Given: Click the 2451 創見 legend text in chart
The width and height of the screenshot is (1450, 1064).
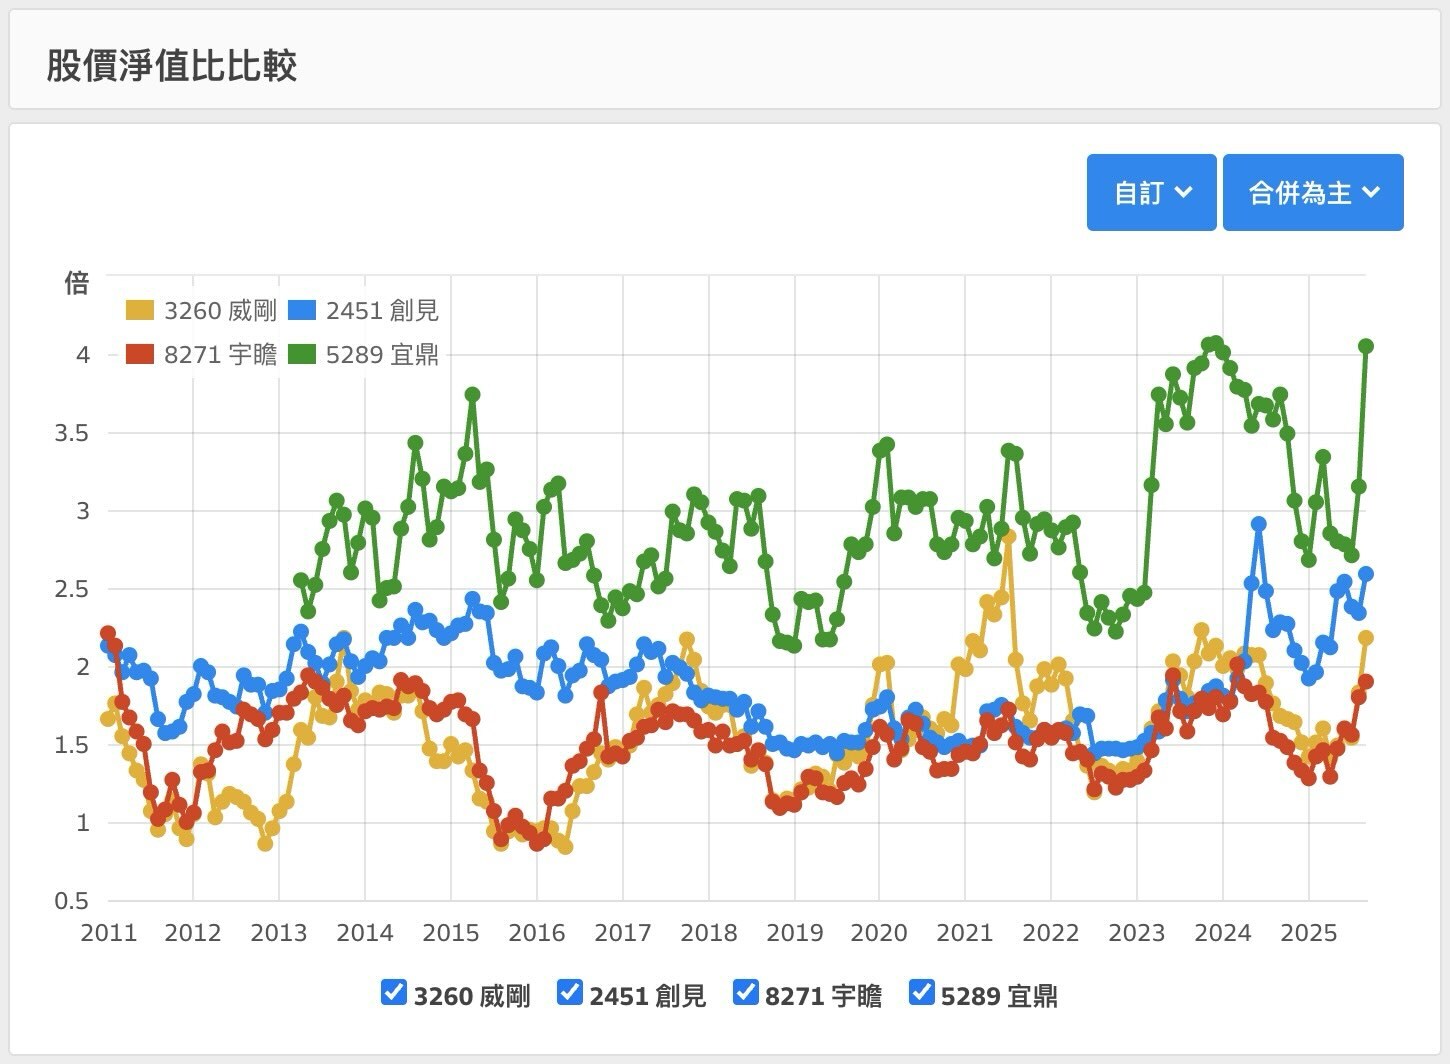Looking at the screenshot, I should pyautogui.click(x=382, y=311).
